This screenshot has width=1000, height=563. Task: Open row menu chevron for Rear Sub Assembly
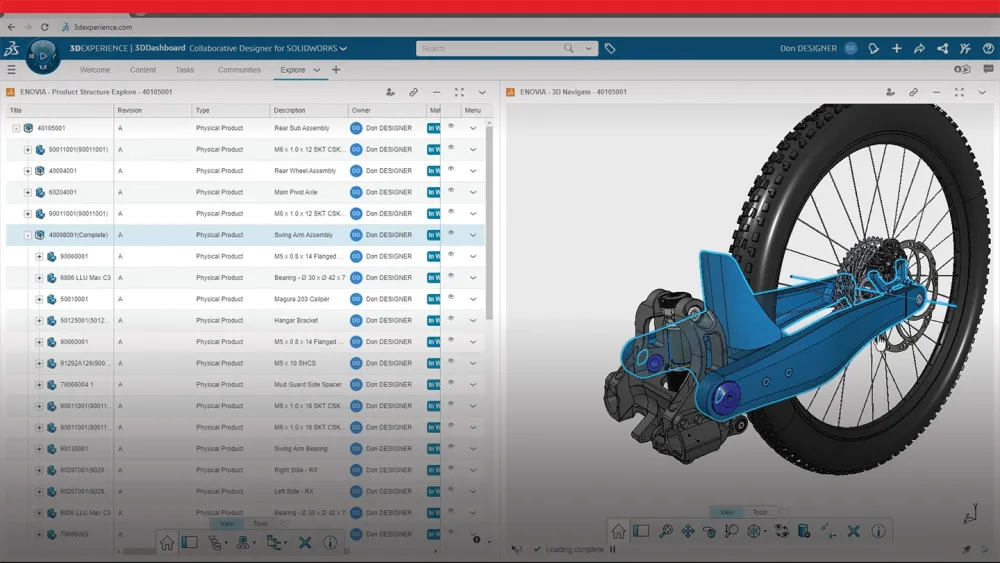coord(473,128)
